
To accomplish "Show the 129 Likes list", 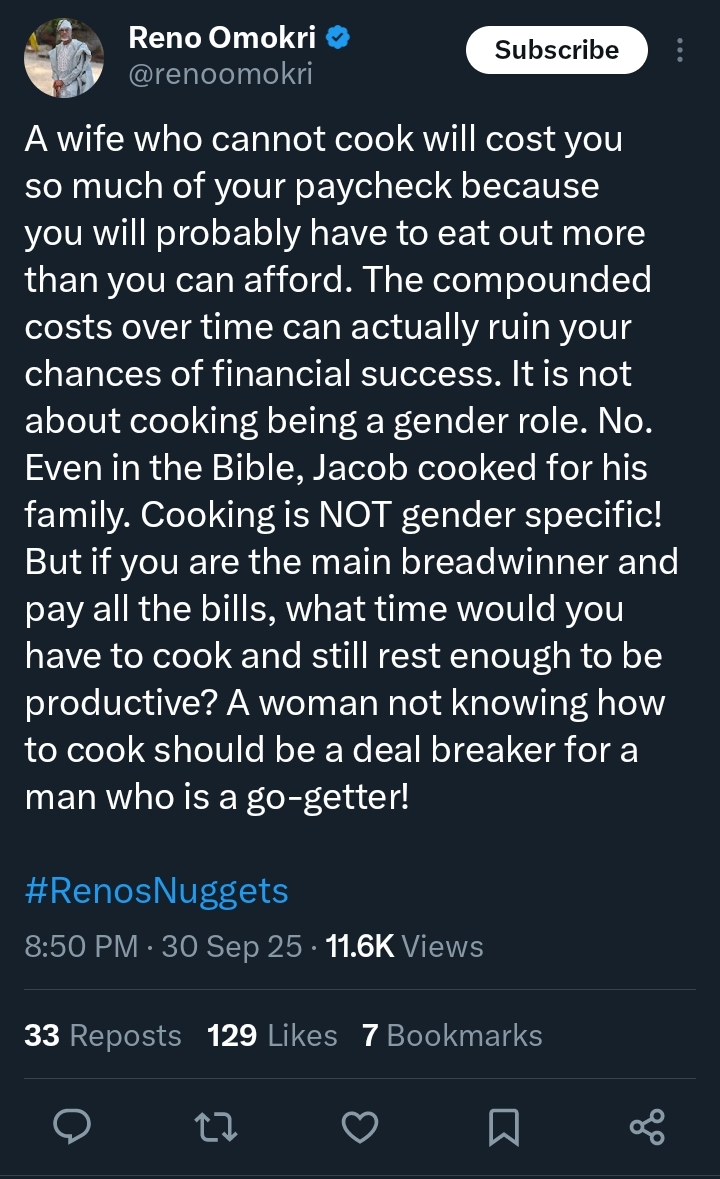I will [272, 1035].
